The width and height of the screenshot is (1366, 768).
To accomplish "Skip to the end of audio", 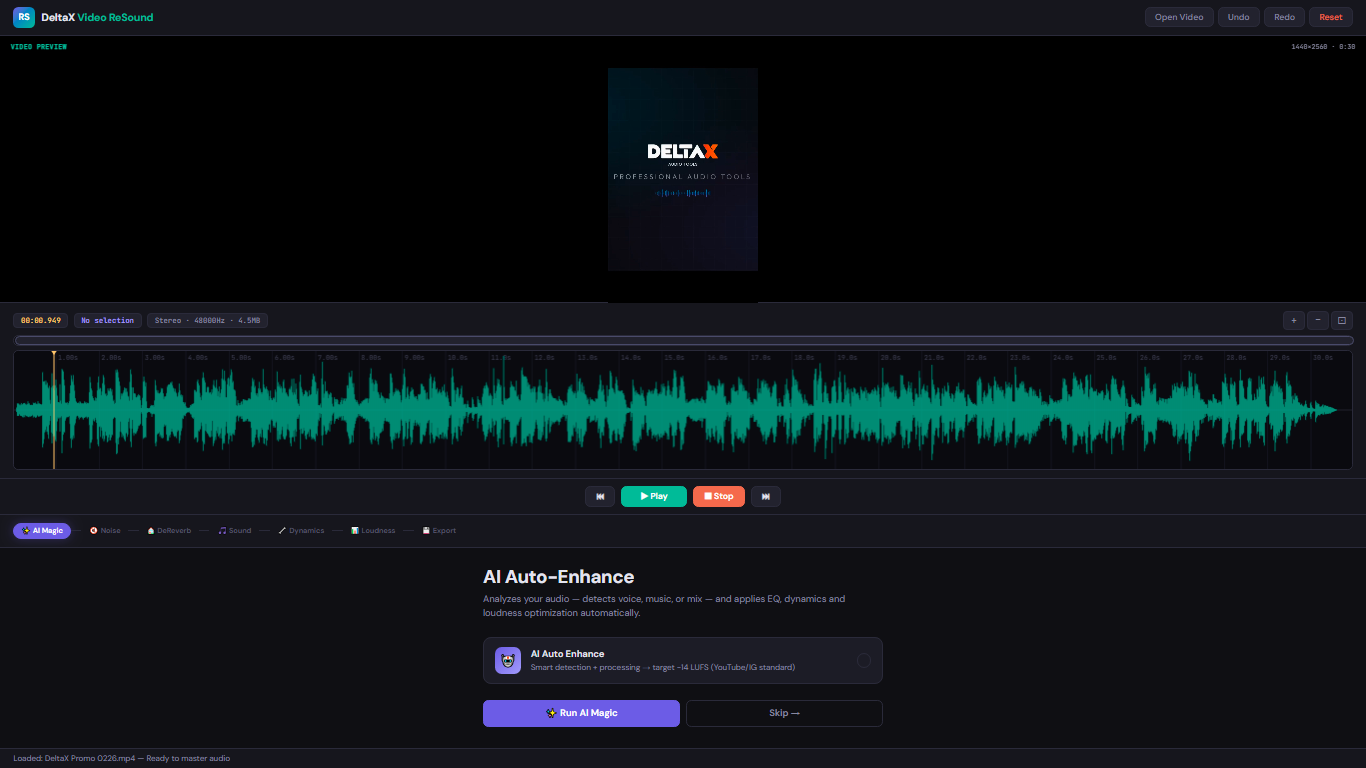I will (766, 496).
